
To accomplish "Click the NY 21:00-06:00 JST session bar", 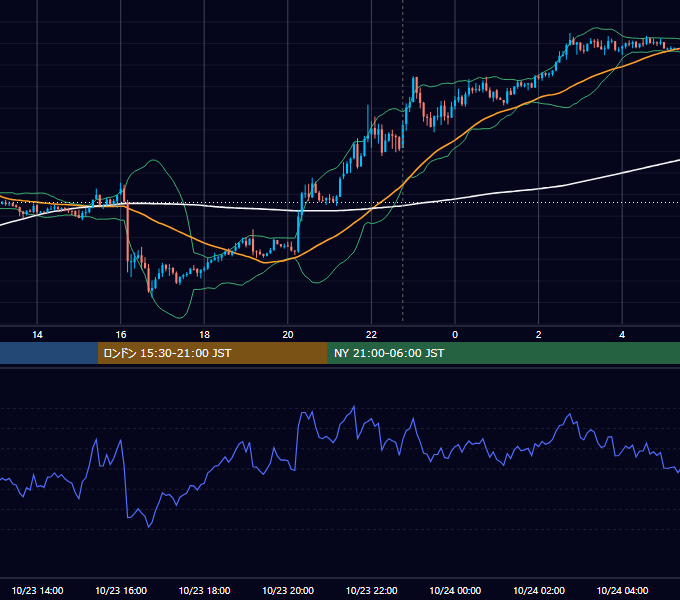I will coord(503,353).
